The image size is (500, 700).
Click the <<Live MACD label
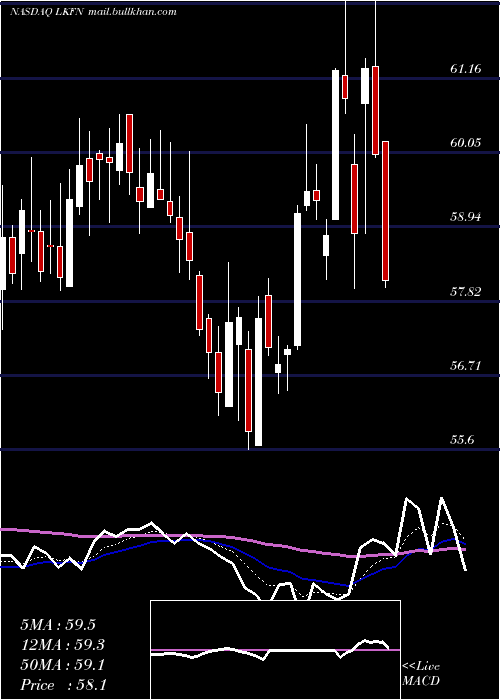[421, 674]
